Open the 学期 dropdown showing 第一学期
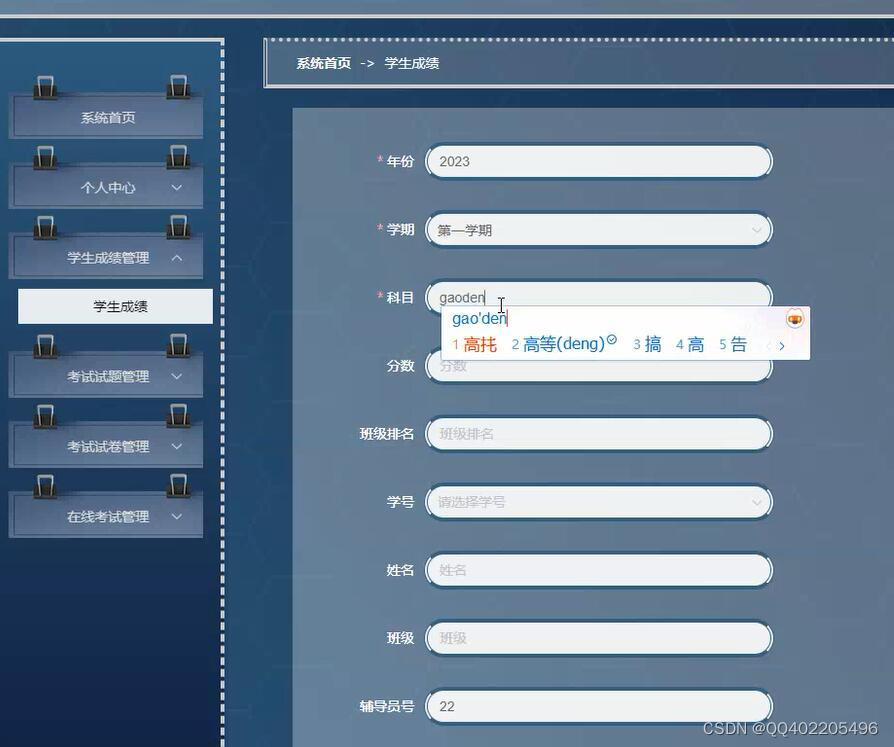 [x=598, y=229]
